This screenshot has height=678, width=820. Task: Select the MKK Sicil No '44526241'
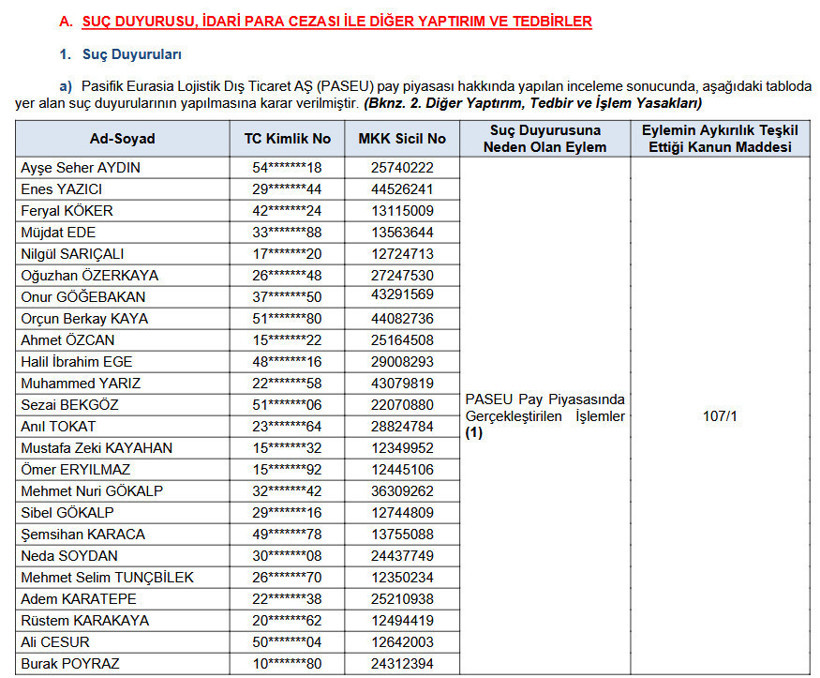pos(402,189)
